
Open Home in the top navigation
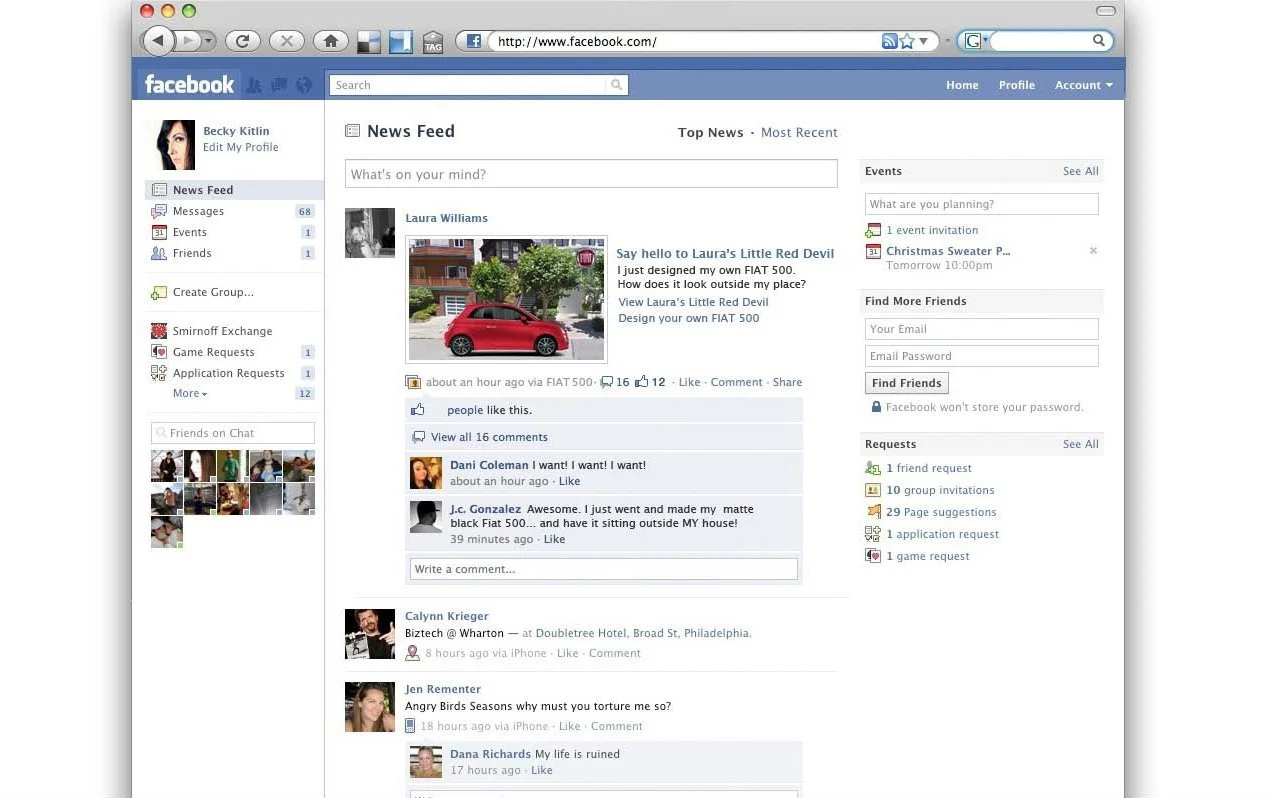pos(962,85)
